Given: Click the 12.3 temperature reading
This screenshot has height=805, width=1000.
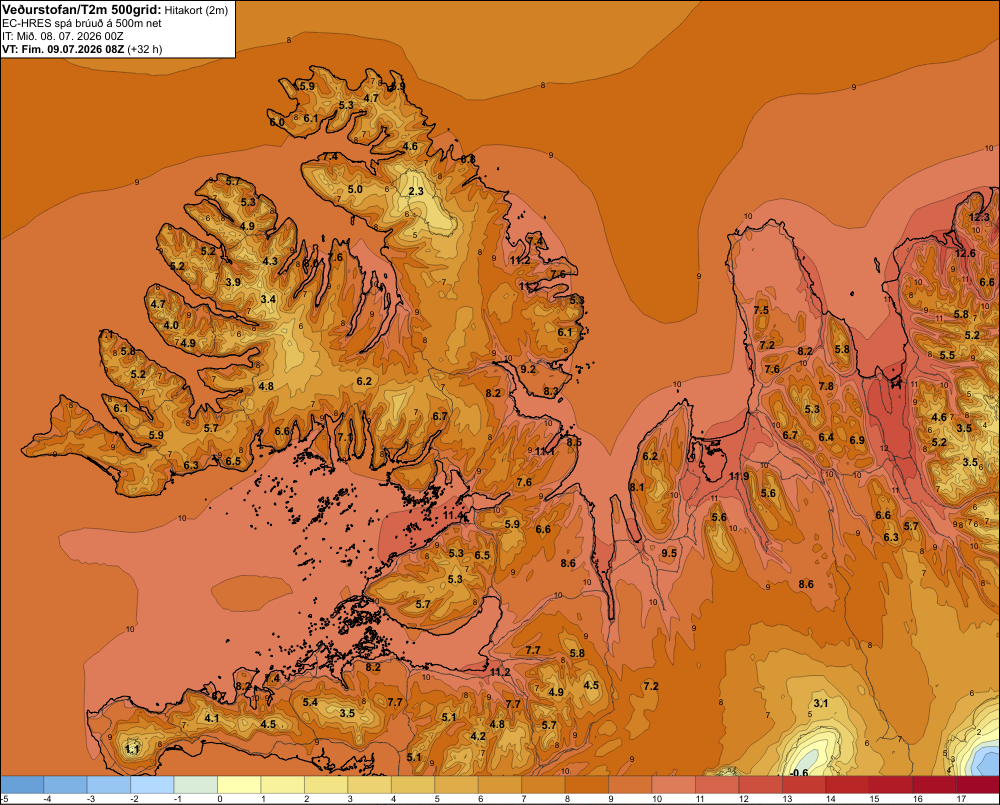Looking at the screenshot, I should click(979, 217).
